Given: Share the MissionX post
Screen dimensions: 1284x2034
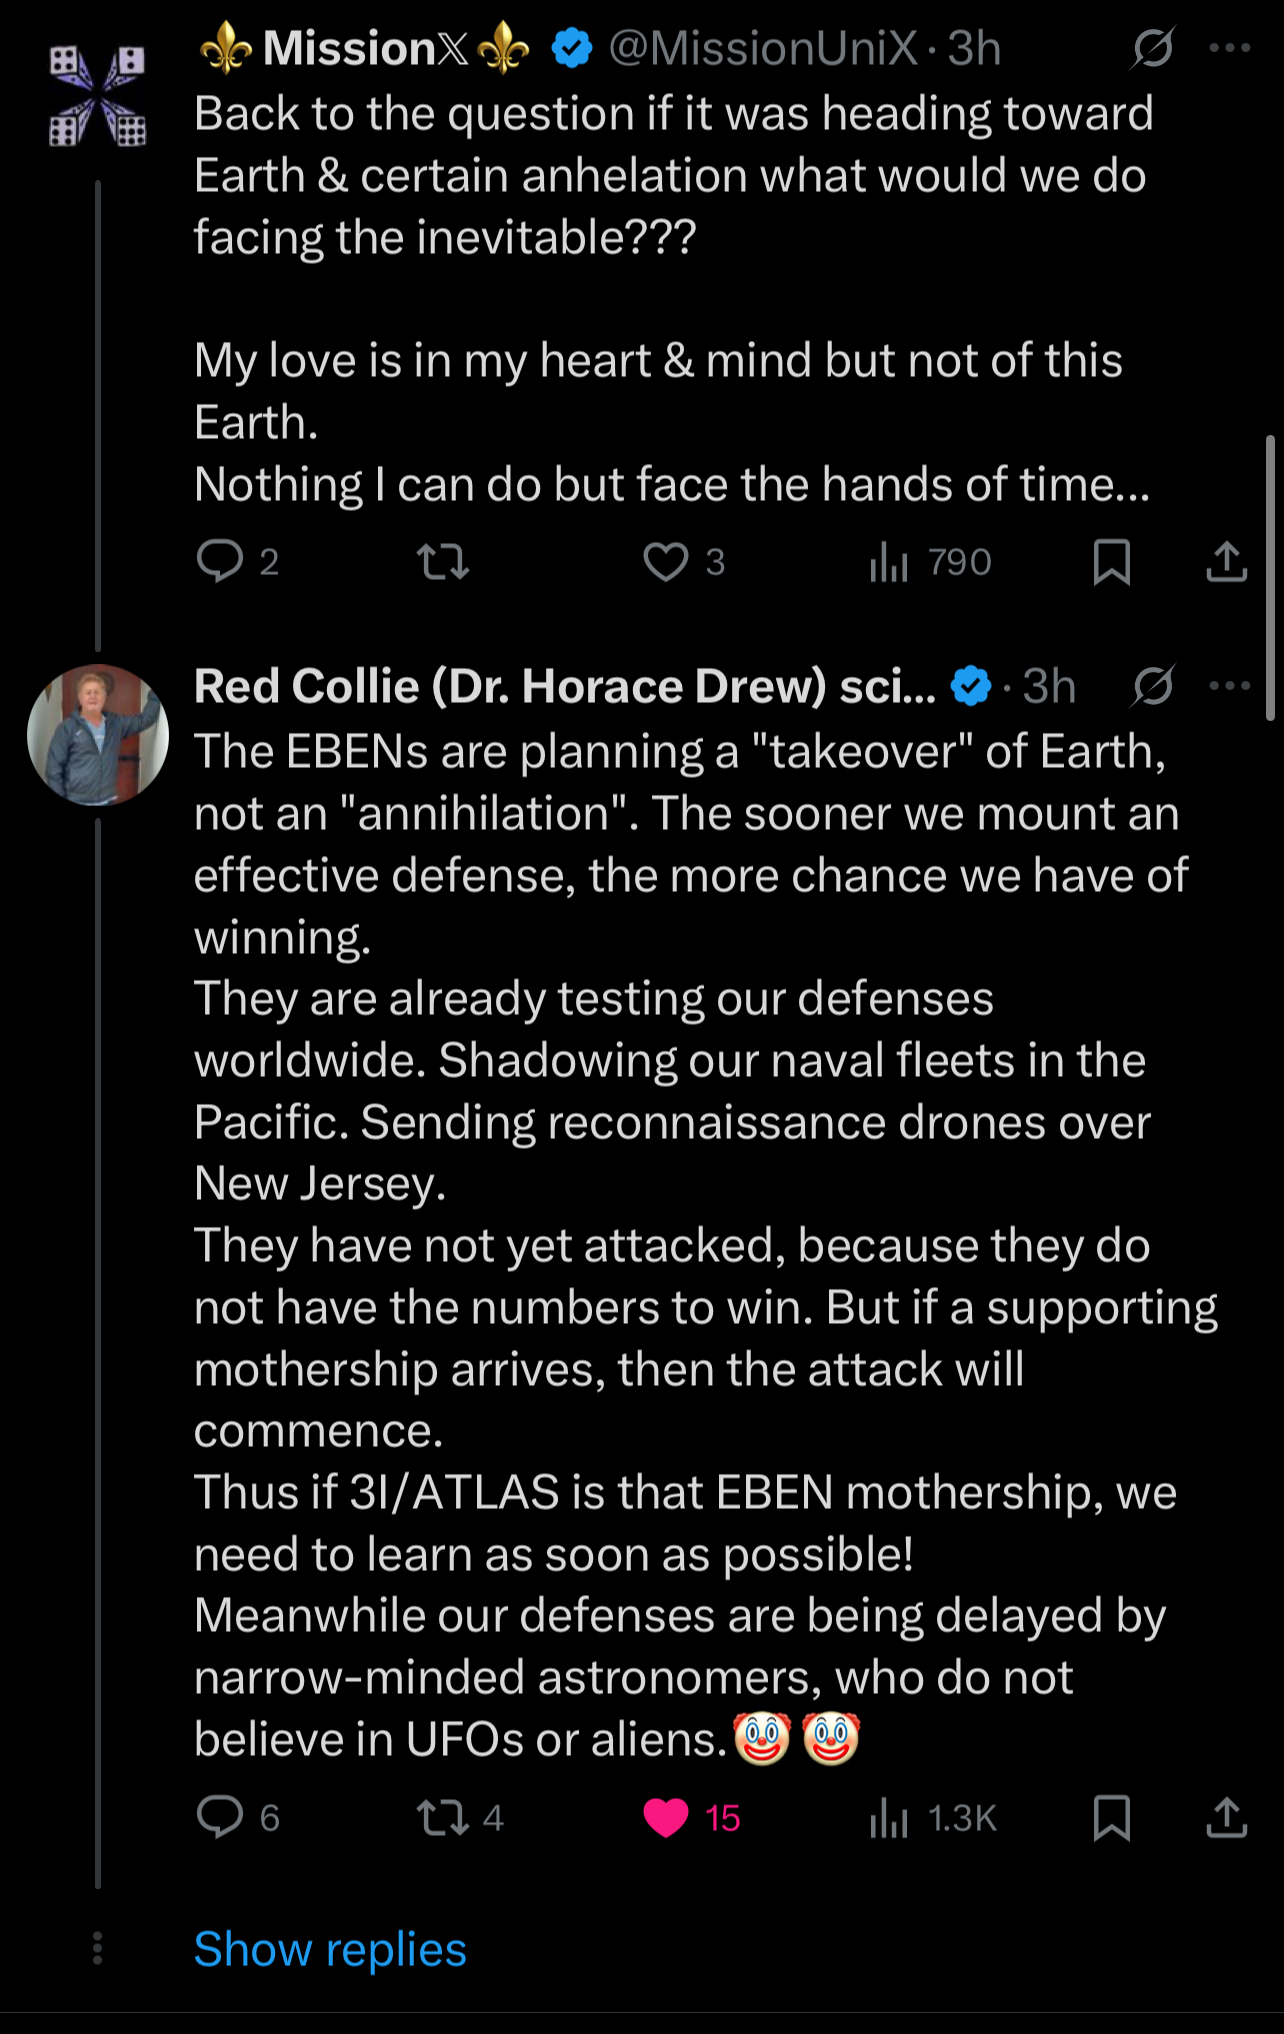Looking at the screenshot, I should [x=1226, y=561].
